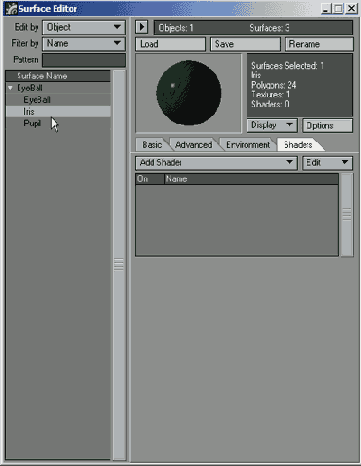The height and width of the screenshot is (466, 361).
Task: Maximize the Surface Editor window
Action: (x=338, y=8)
